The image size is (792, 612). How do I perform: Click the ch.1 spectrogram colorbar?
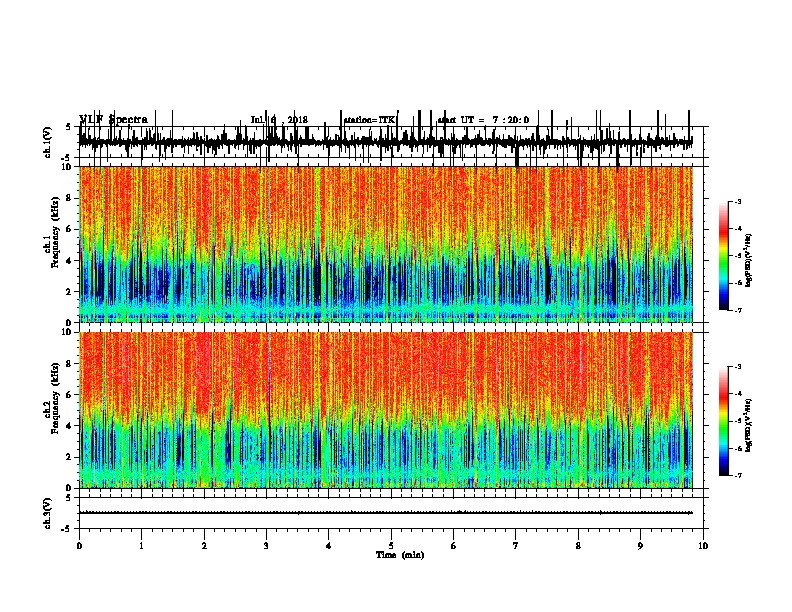click(x=723, y=256)
